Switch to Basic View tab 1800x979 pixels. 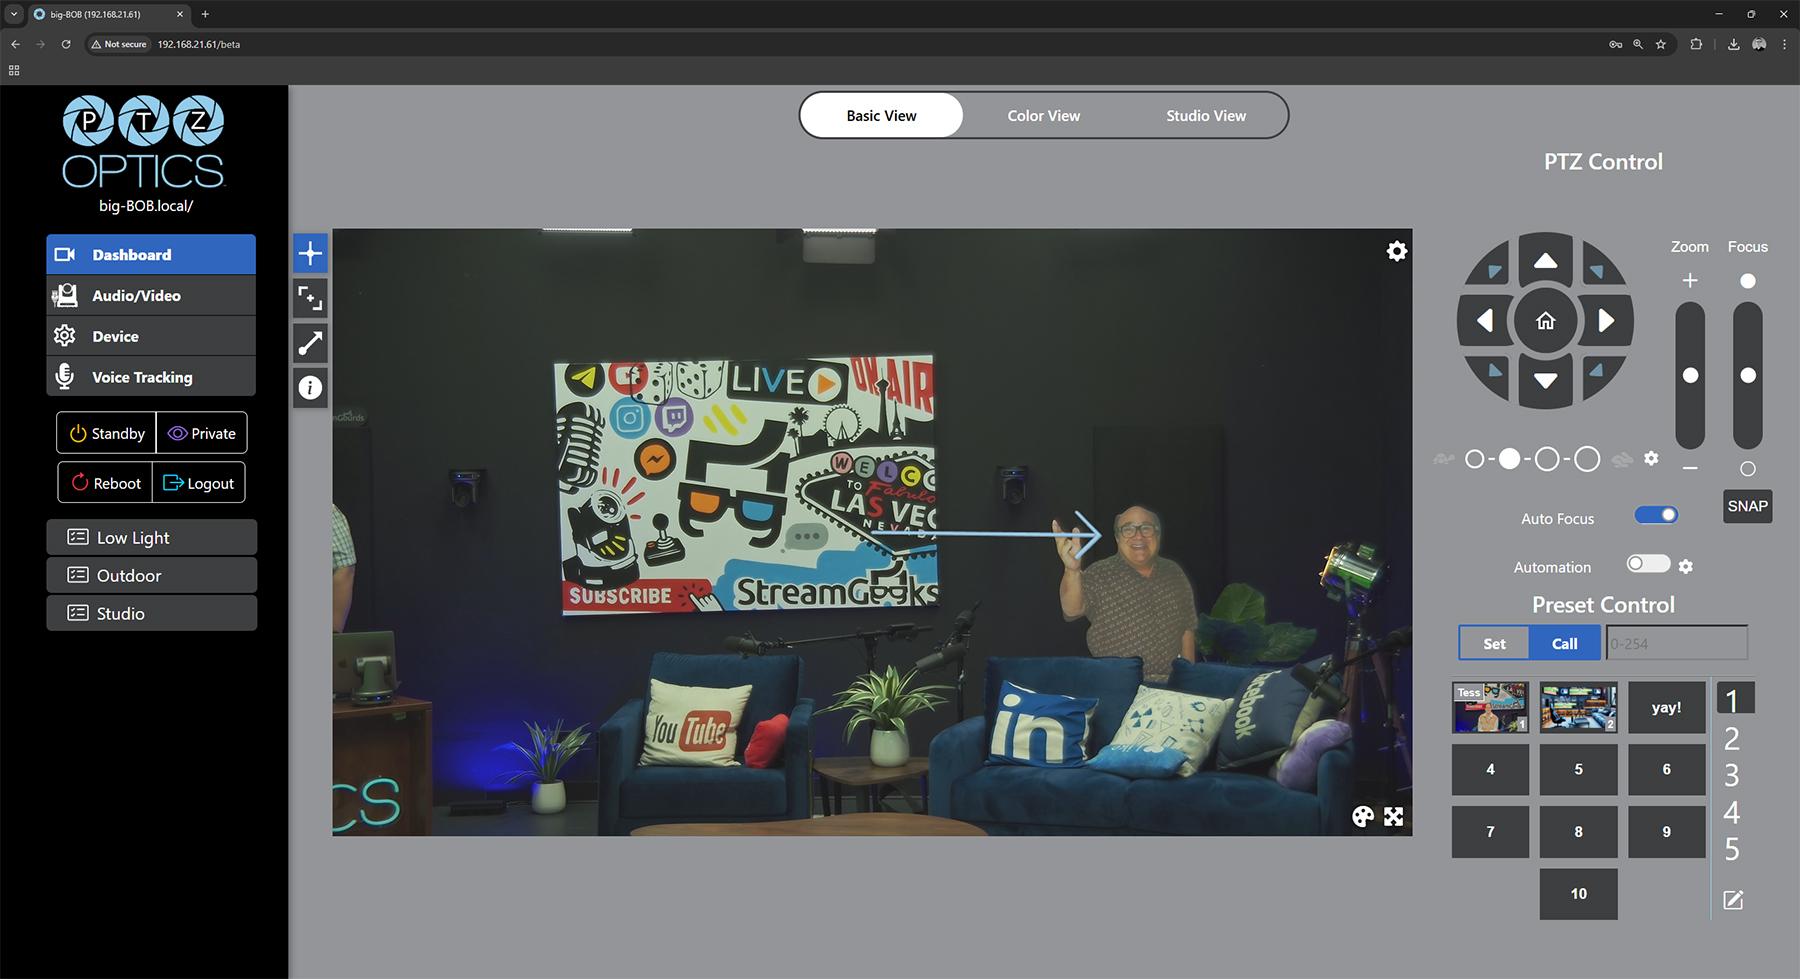tap(881, 116)
